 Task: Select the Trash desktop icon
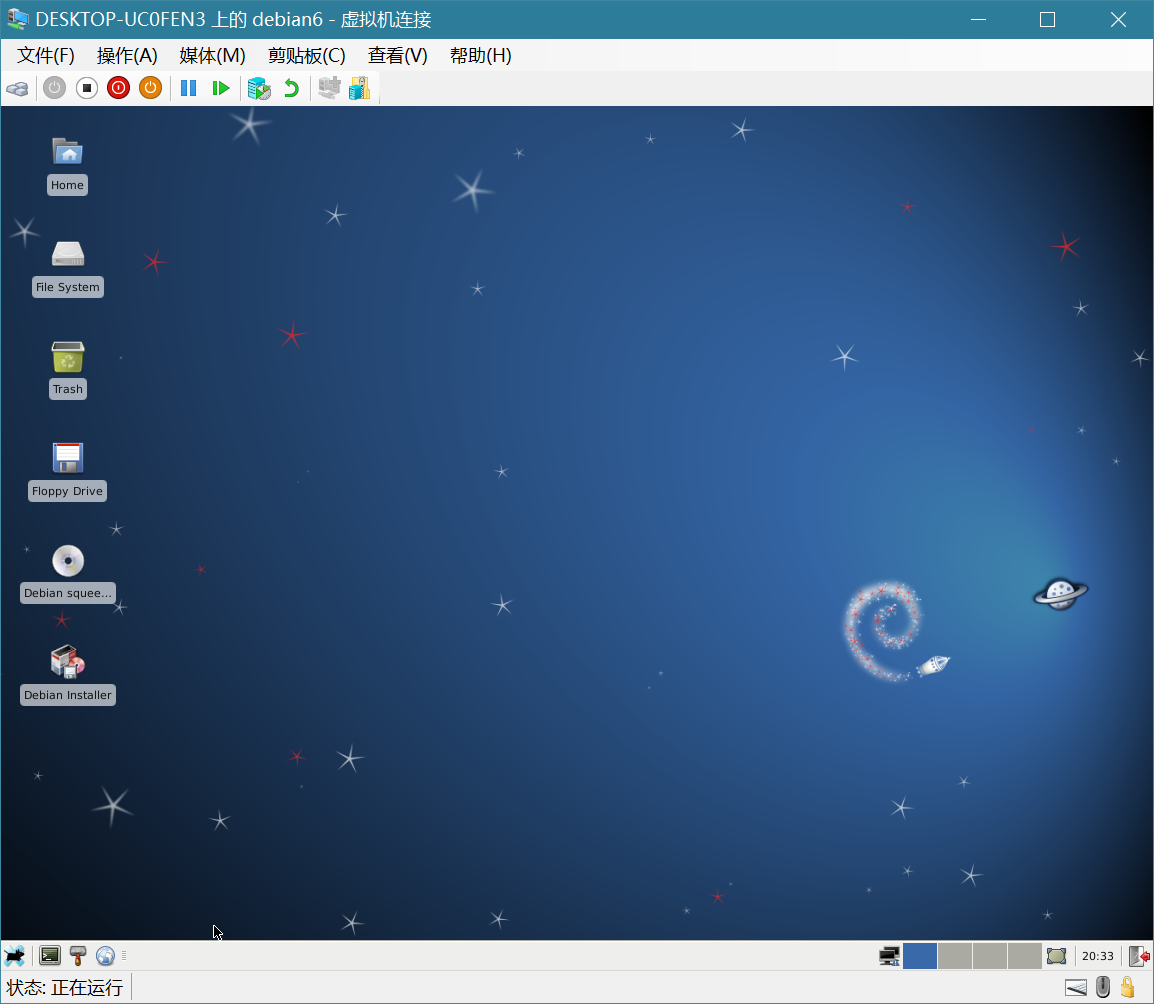67,357
